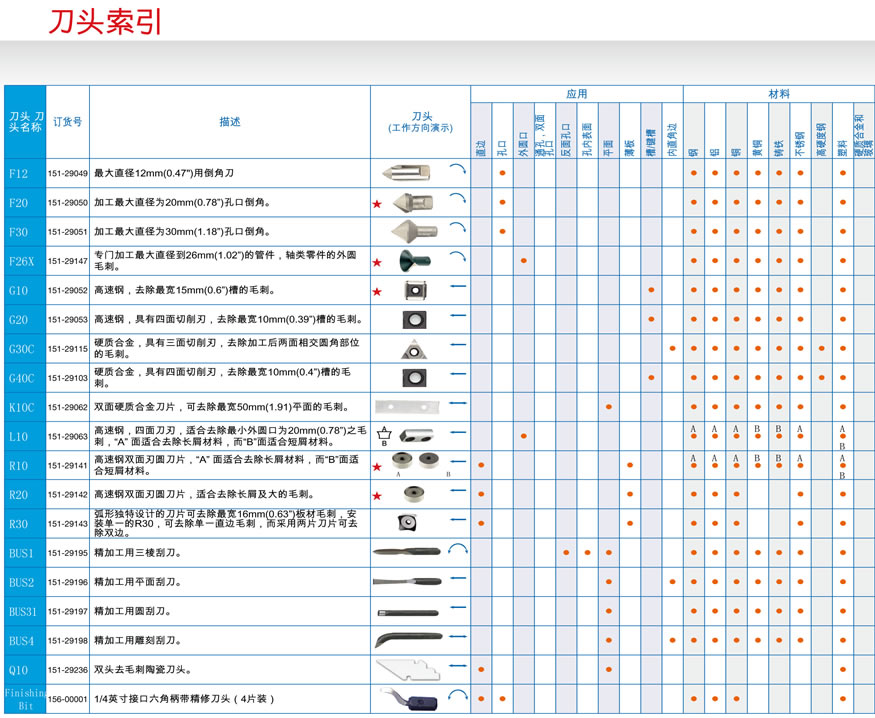Click the description 双头去毛刺陶瓷刀头。
Image resolution: width=875 pixels, height=718 pixels.
pyautogui.click(x=143, y=669)
